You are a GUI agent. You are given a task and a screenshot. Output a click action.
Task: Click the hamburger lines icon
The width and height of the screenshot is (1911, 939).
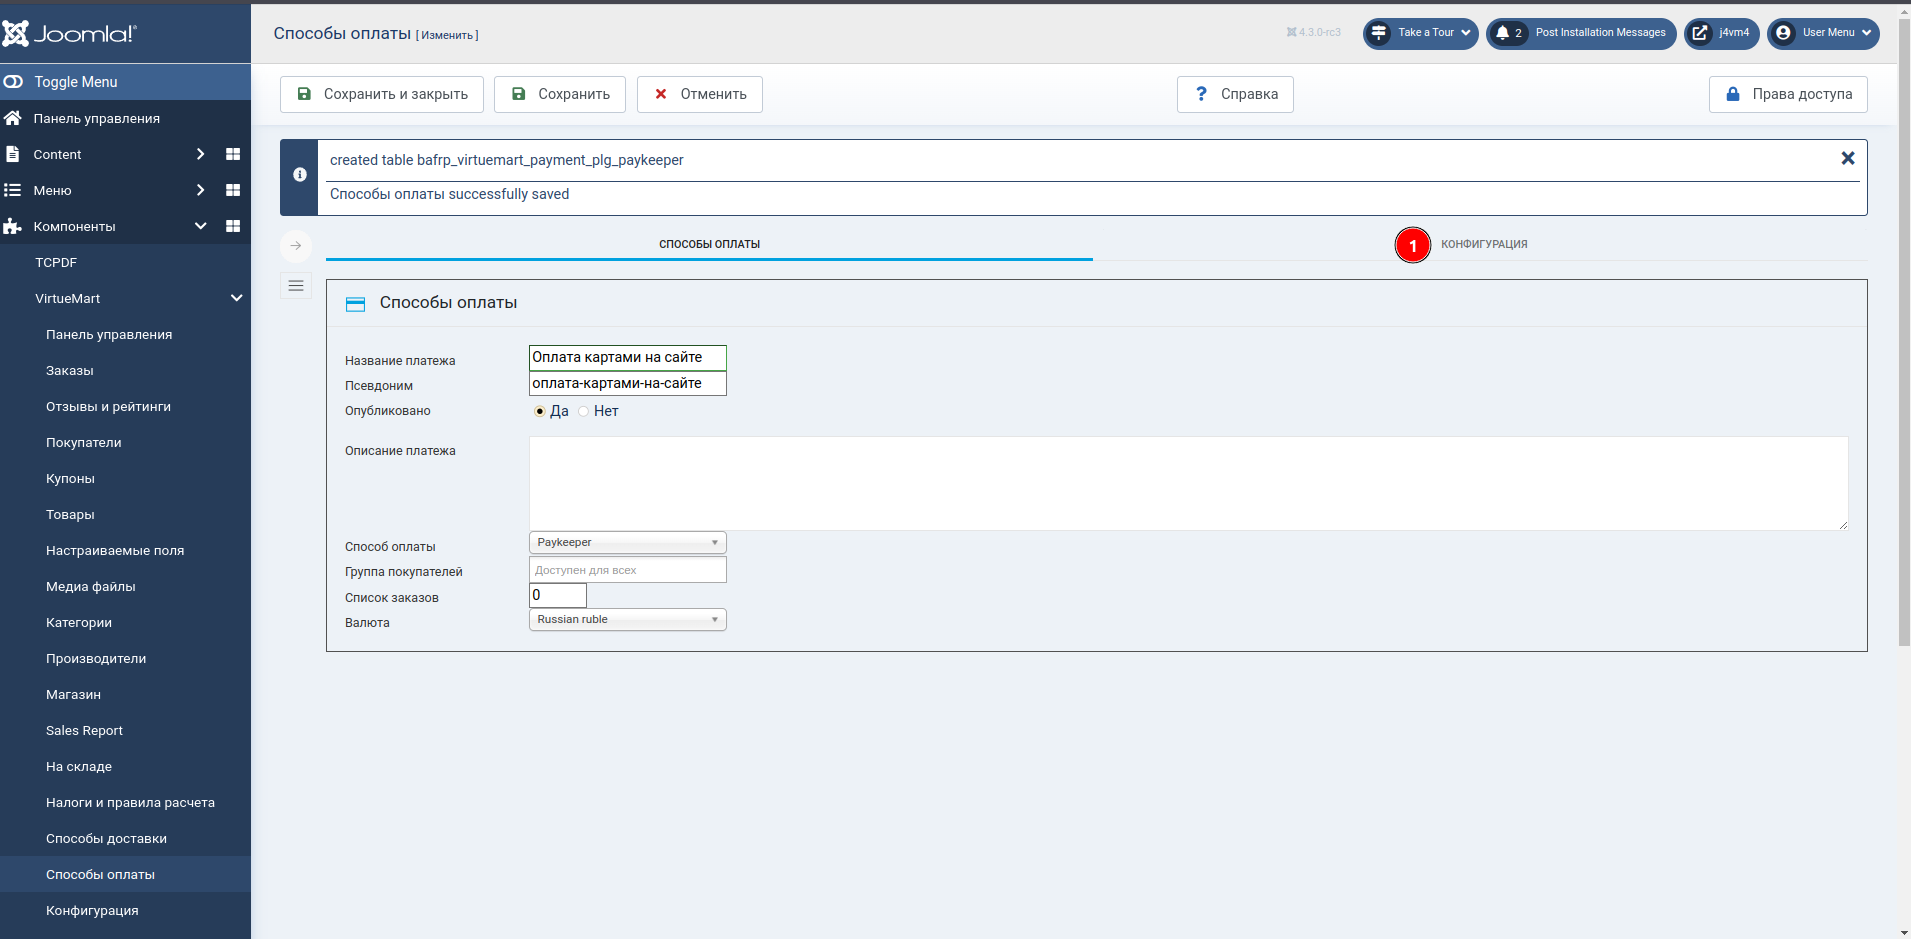click(296, 286)
